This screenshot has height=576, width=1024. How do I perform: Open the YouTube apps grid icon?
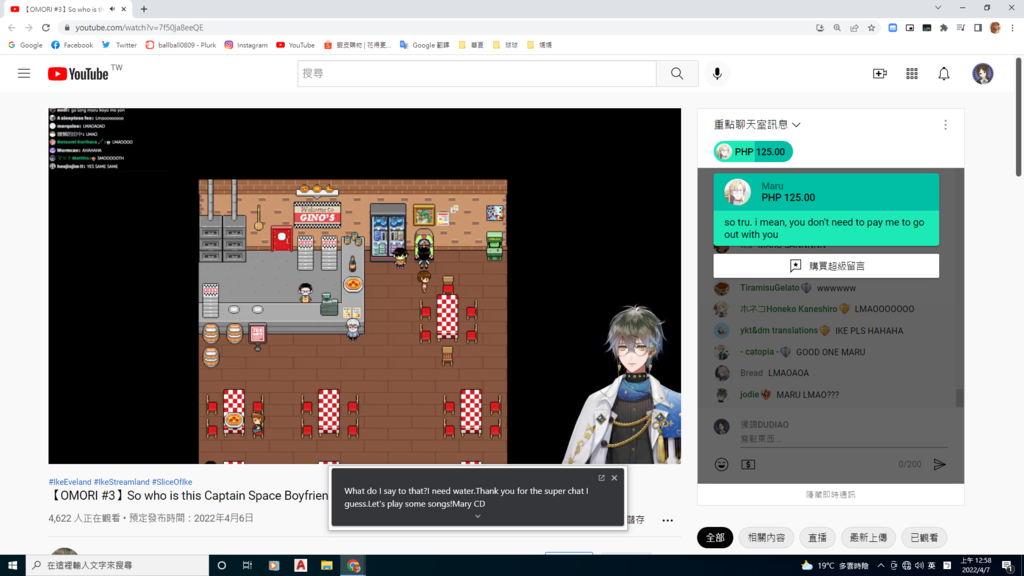[x=912, y=74]
